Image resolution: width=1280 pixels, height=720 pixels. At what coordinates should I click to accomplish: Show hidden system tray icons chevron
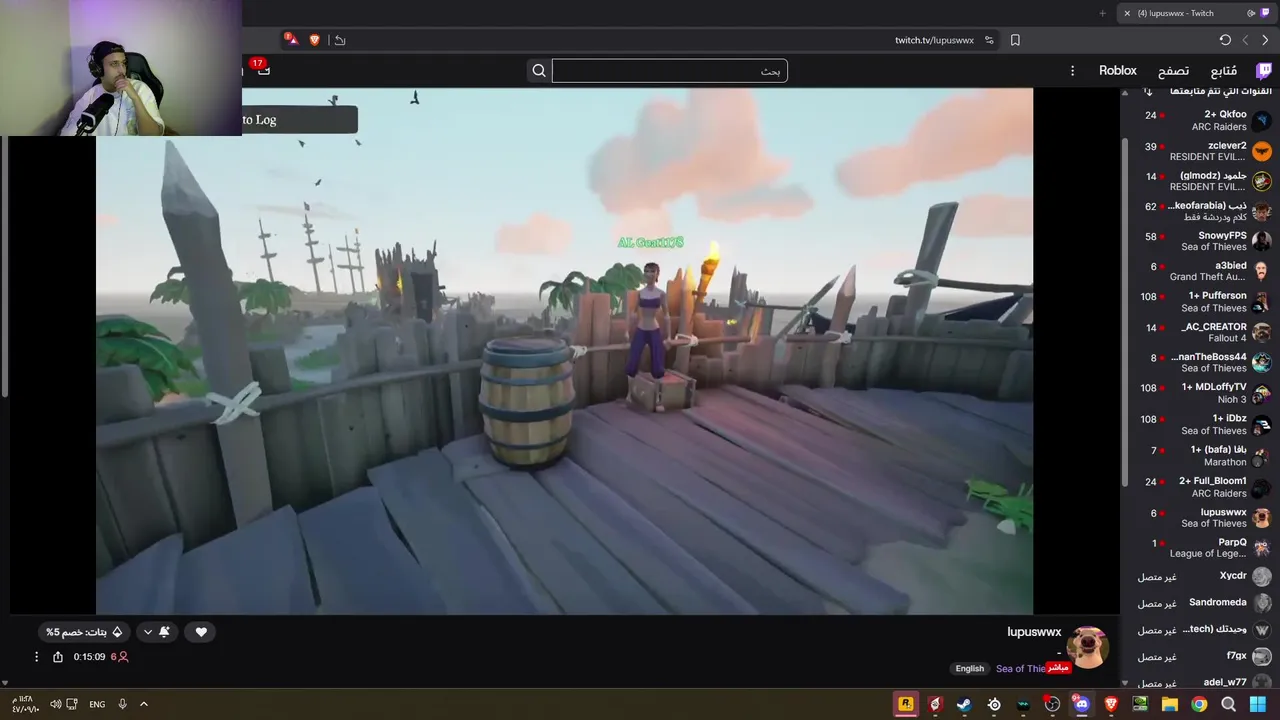coord(143,704)
